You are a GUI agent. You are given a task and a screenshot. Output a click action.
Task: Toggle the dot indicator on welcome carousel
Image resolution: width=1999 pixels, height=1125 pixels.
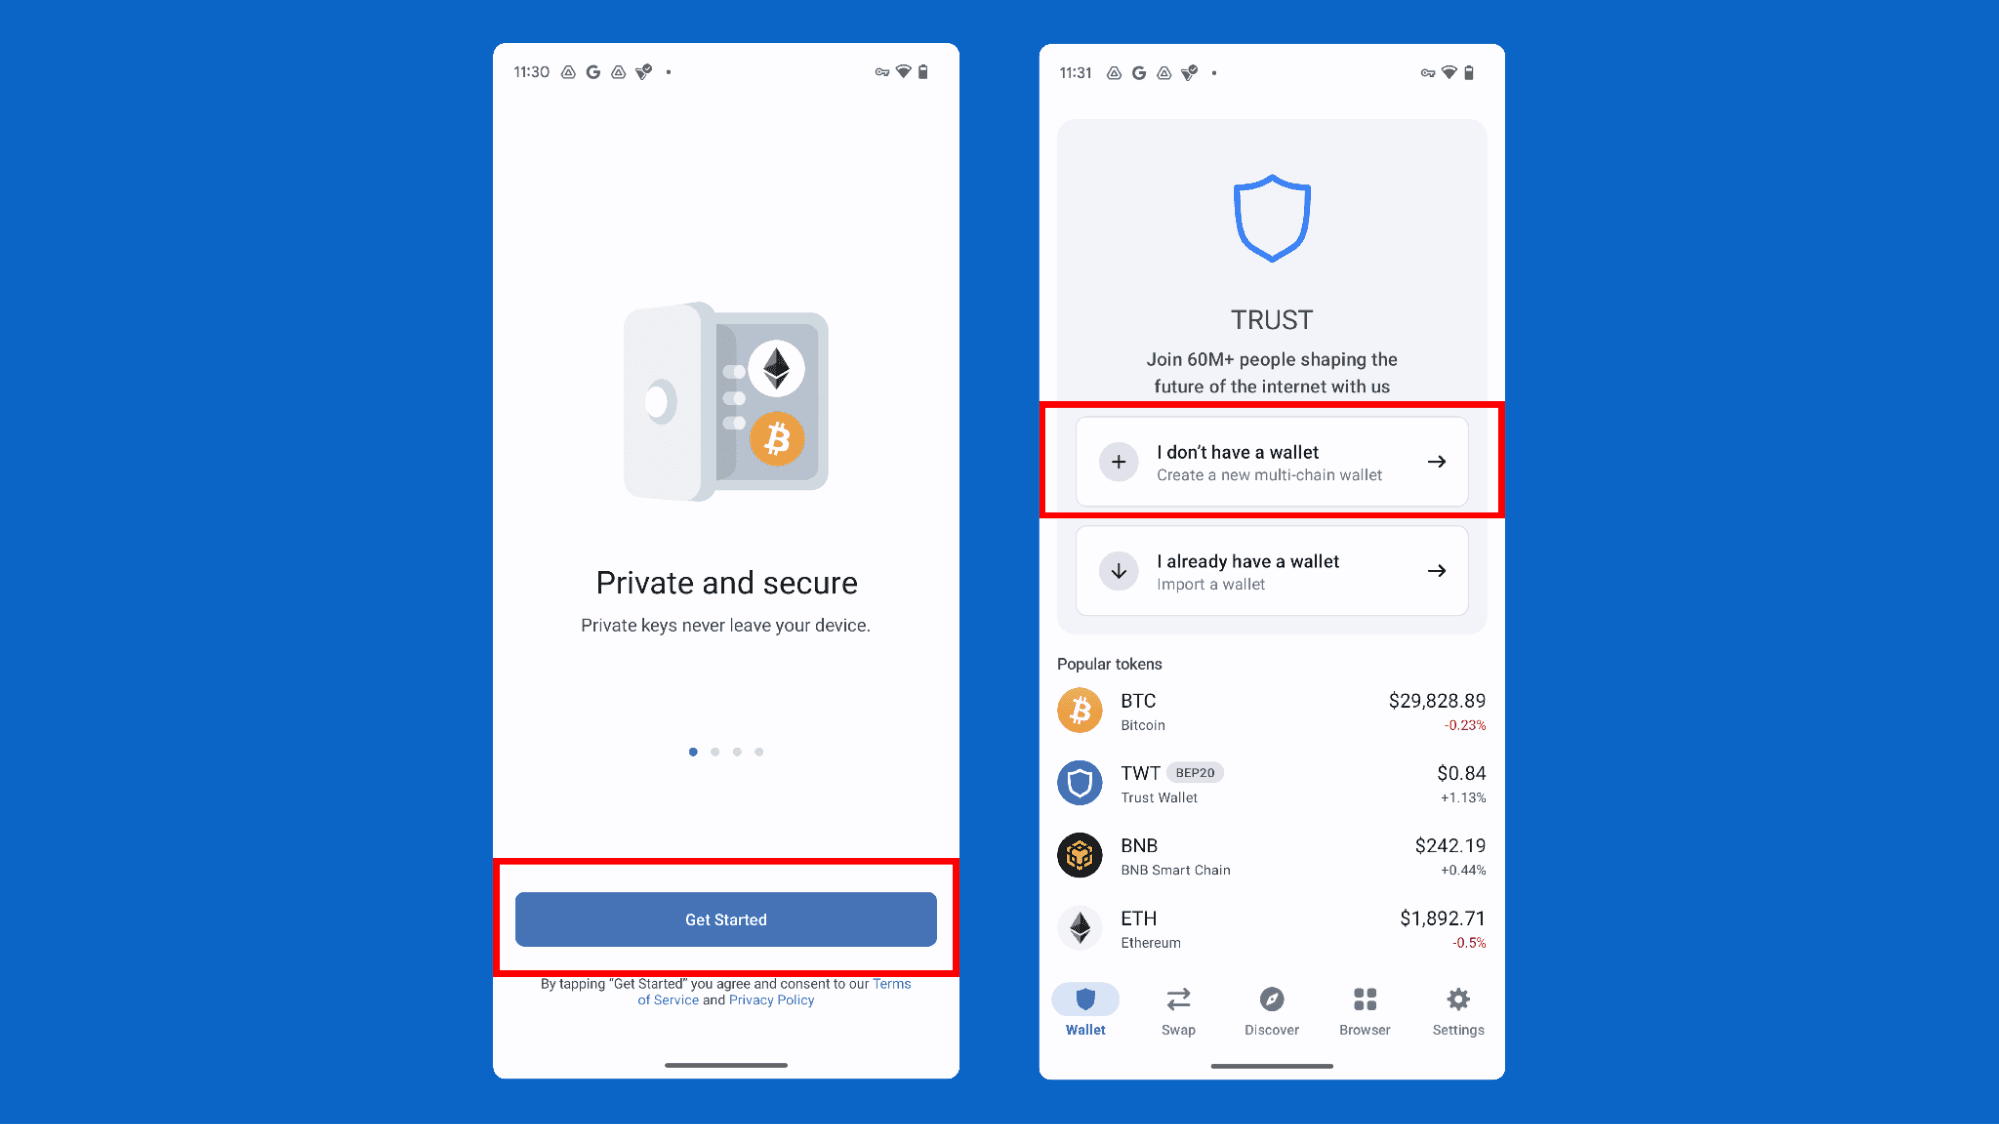click(x=693, y=751)
